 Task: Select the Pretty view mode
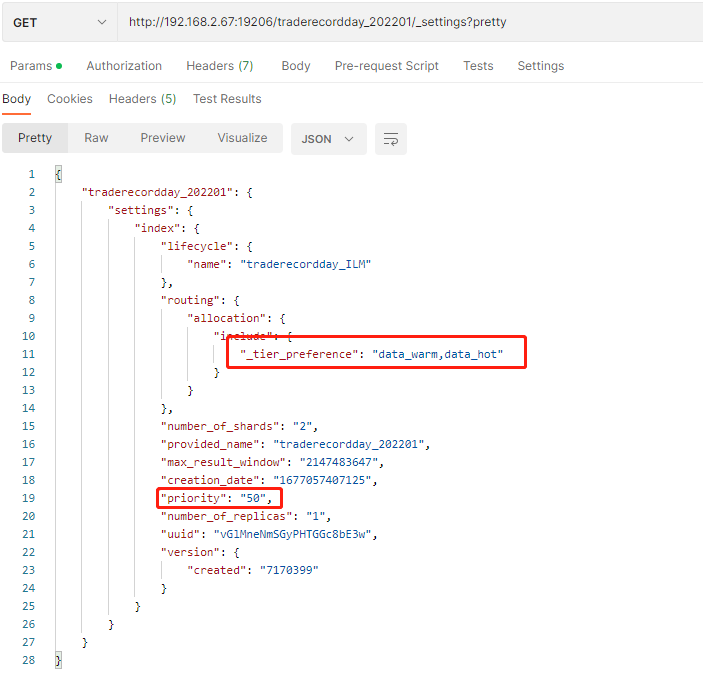[35, 138]
